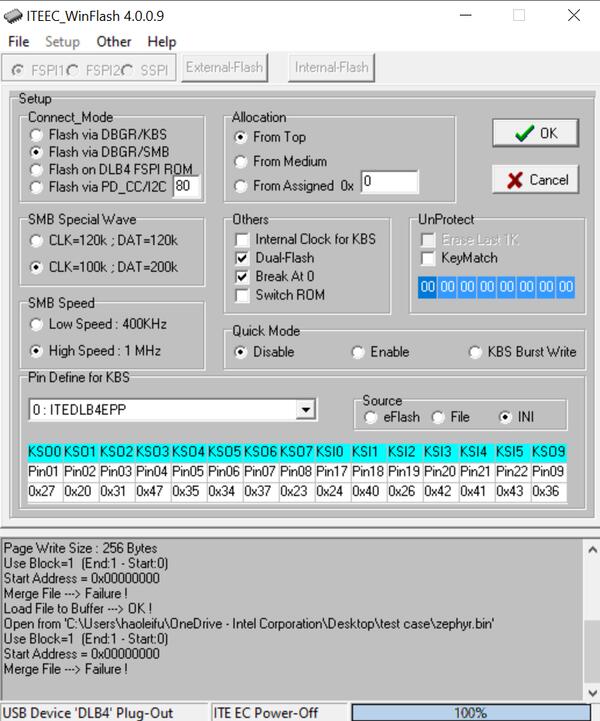This screenshot has width=600, height=721.
Task: Select the From Medium allocation option
Action: 240,161
